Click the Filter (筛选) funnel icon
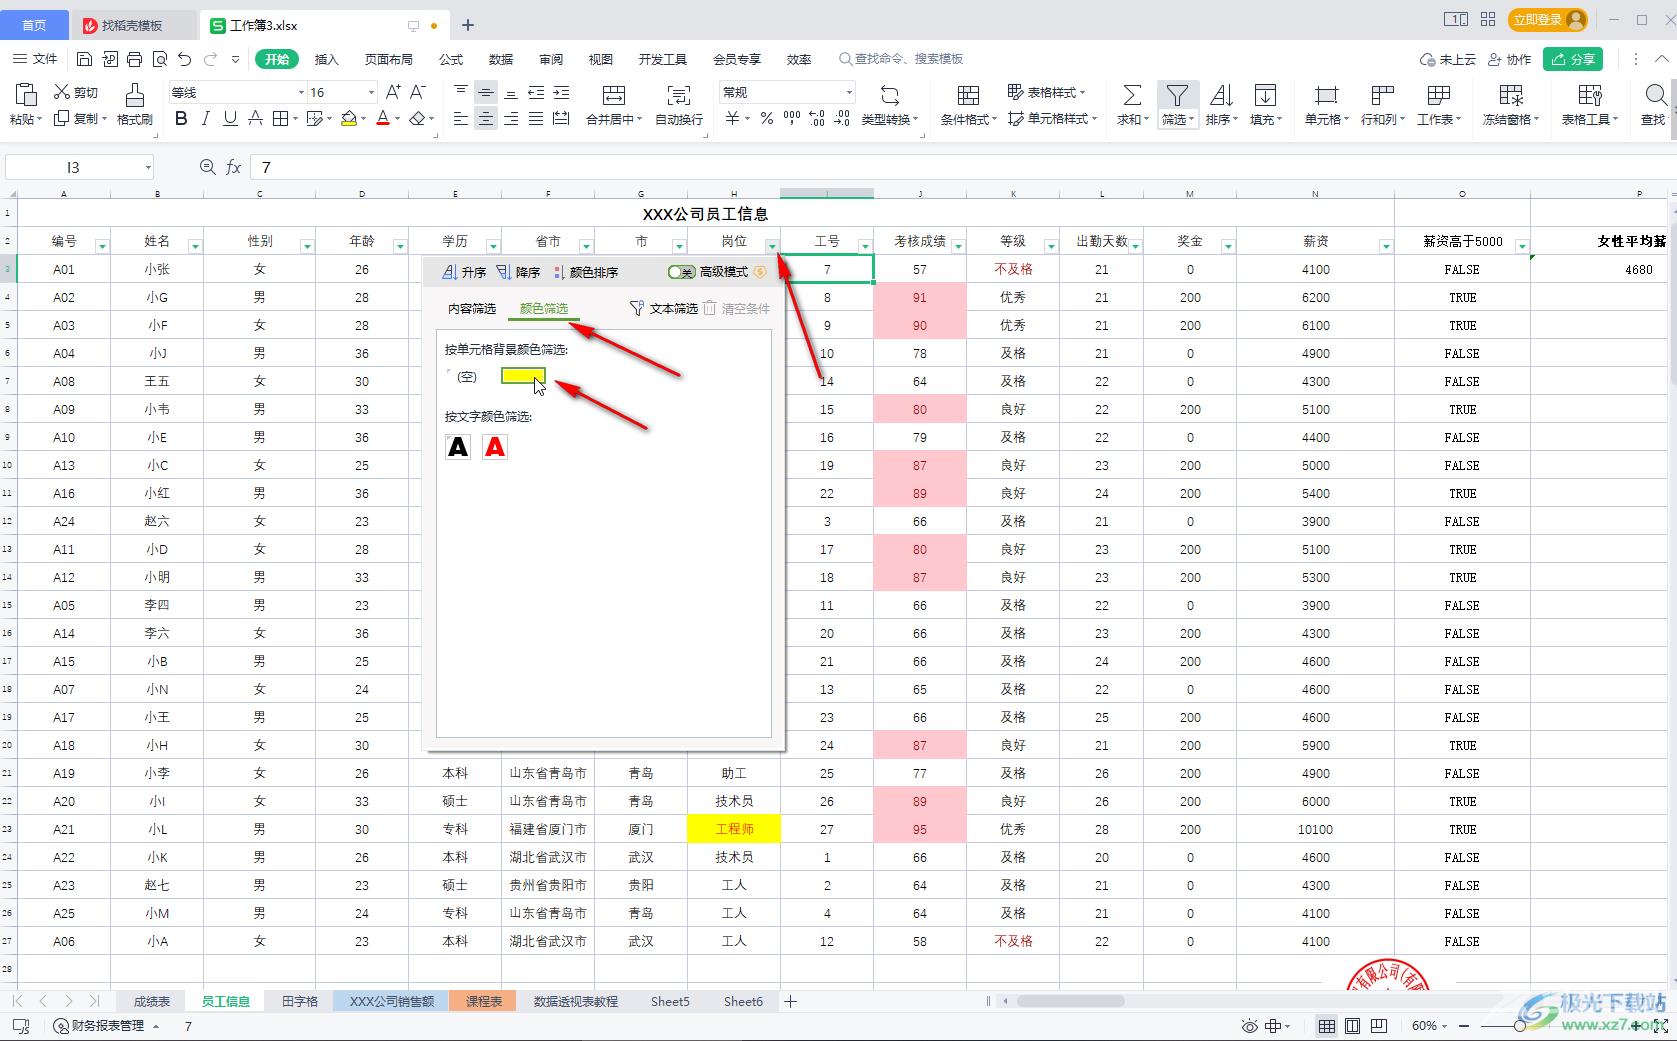Viewport: 1677px width, 1041px height. coord(1177,95)
